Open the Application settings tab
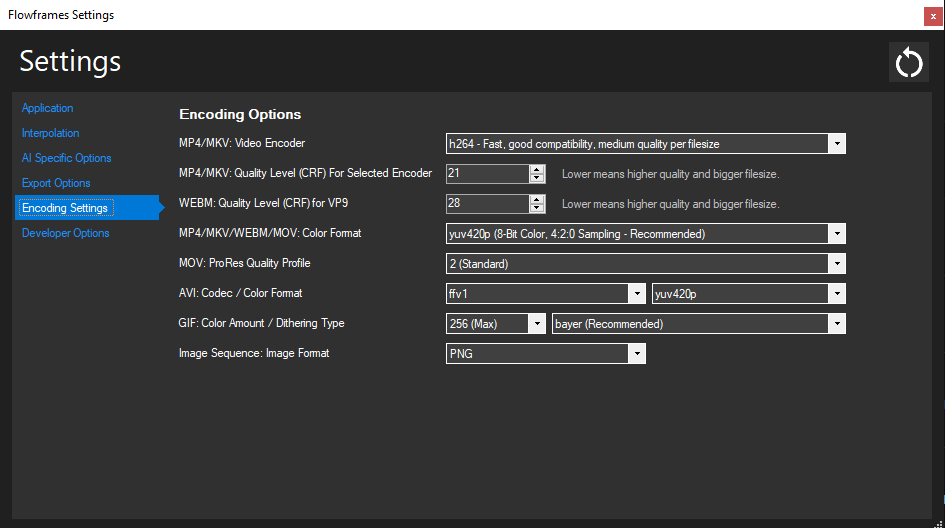The height and width of the screenshot is (528, 945). (48, 108)
